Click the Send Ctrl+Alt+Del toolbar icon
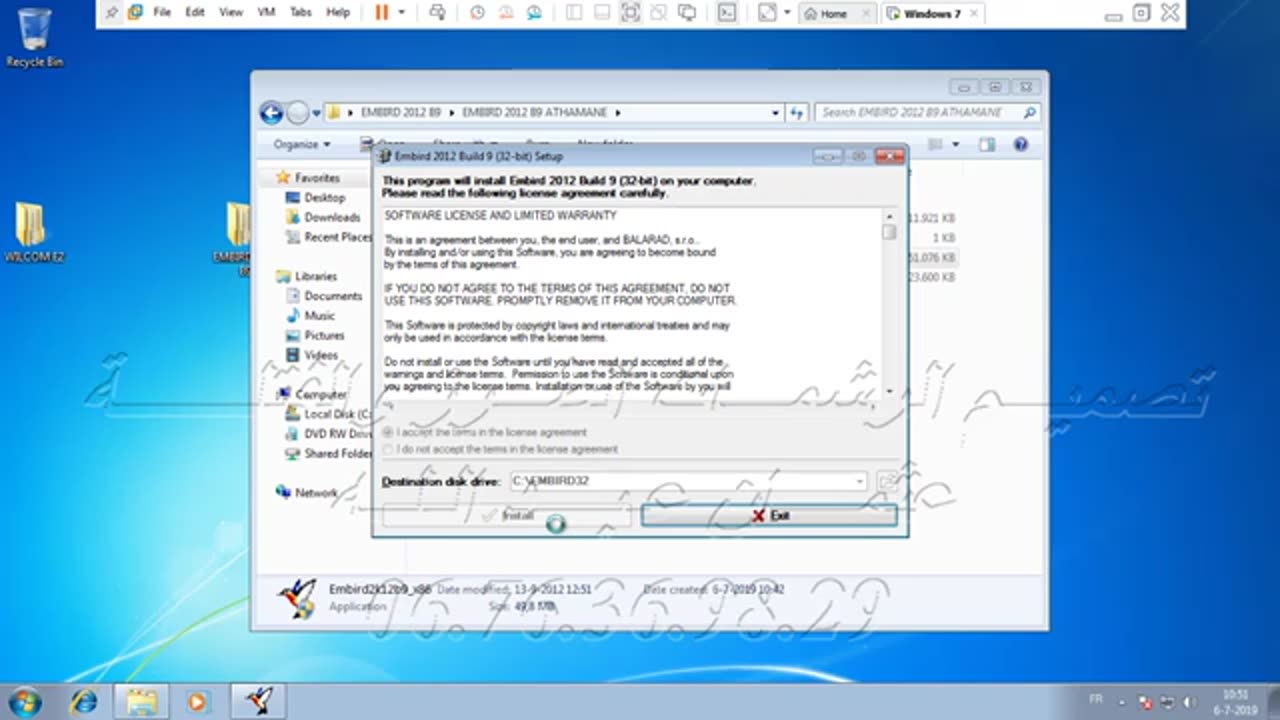This screenshot has height=720, width=1280. 437,13
